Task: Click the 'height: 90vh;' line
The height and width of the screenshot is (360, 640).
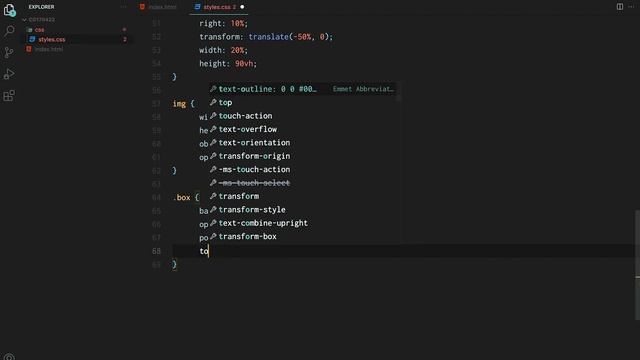Action: [228, 64]
